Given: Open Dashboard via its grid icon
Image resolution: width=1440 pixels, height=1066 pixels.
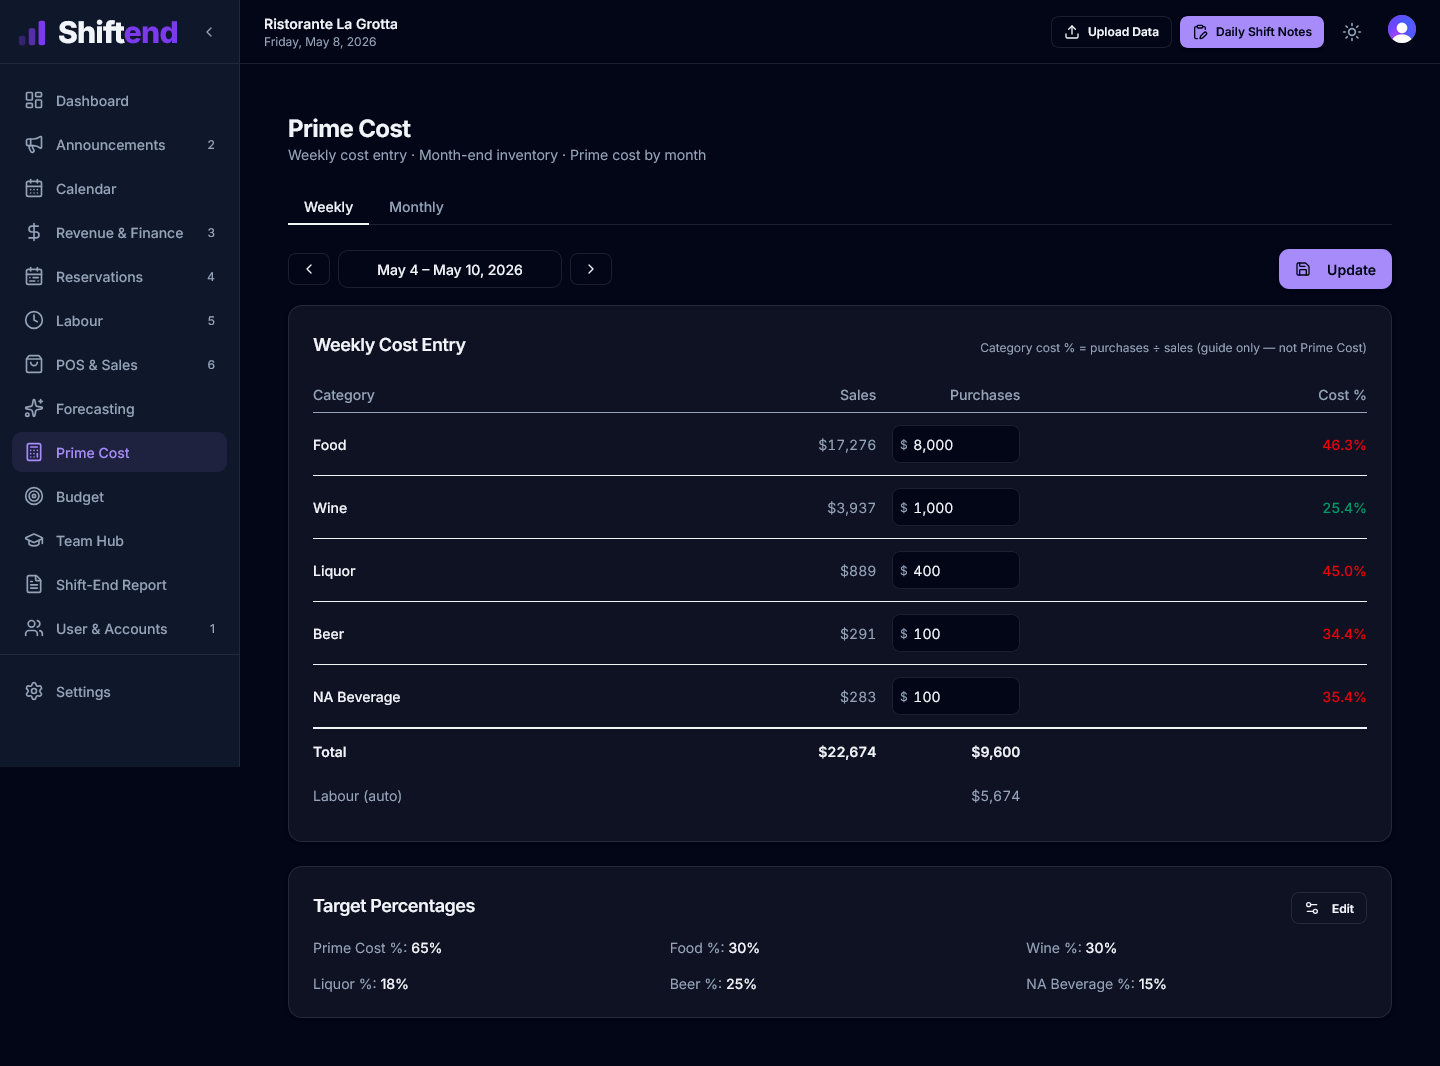Looking at the screenshot, I should point(34,100).
